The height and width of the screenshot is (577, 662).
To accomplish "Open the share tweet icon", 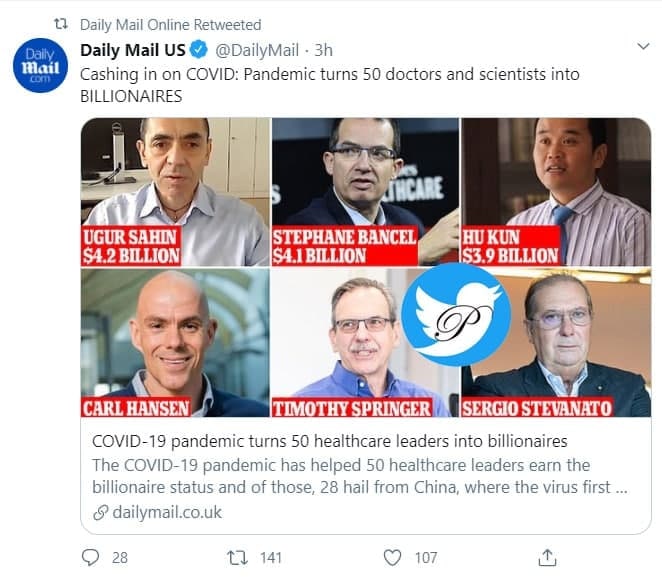I will coord(546,557).
